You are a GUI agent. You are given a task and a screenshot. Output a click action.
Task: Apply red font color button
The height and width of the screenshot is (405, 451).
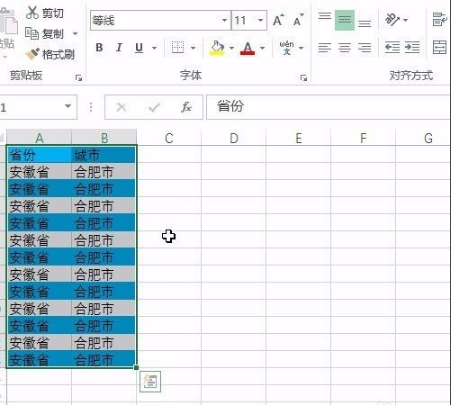tap(248, 48)
